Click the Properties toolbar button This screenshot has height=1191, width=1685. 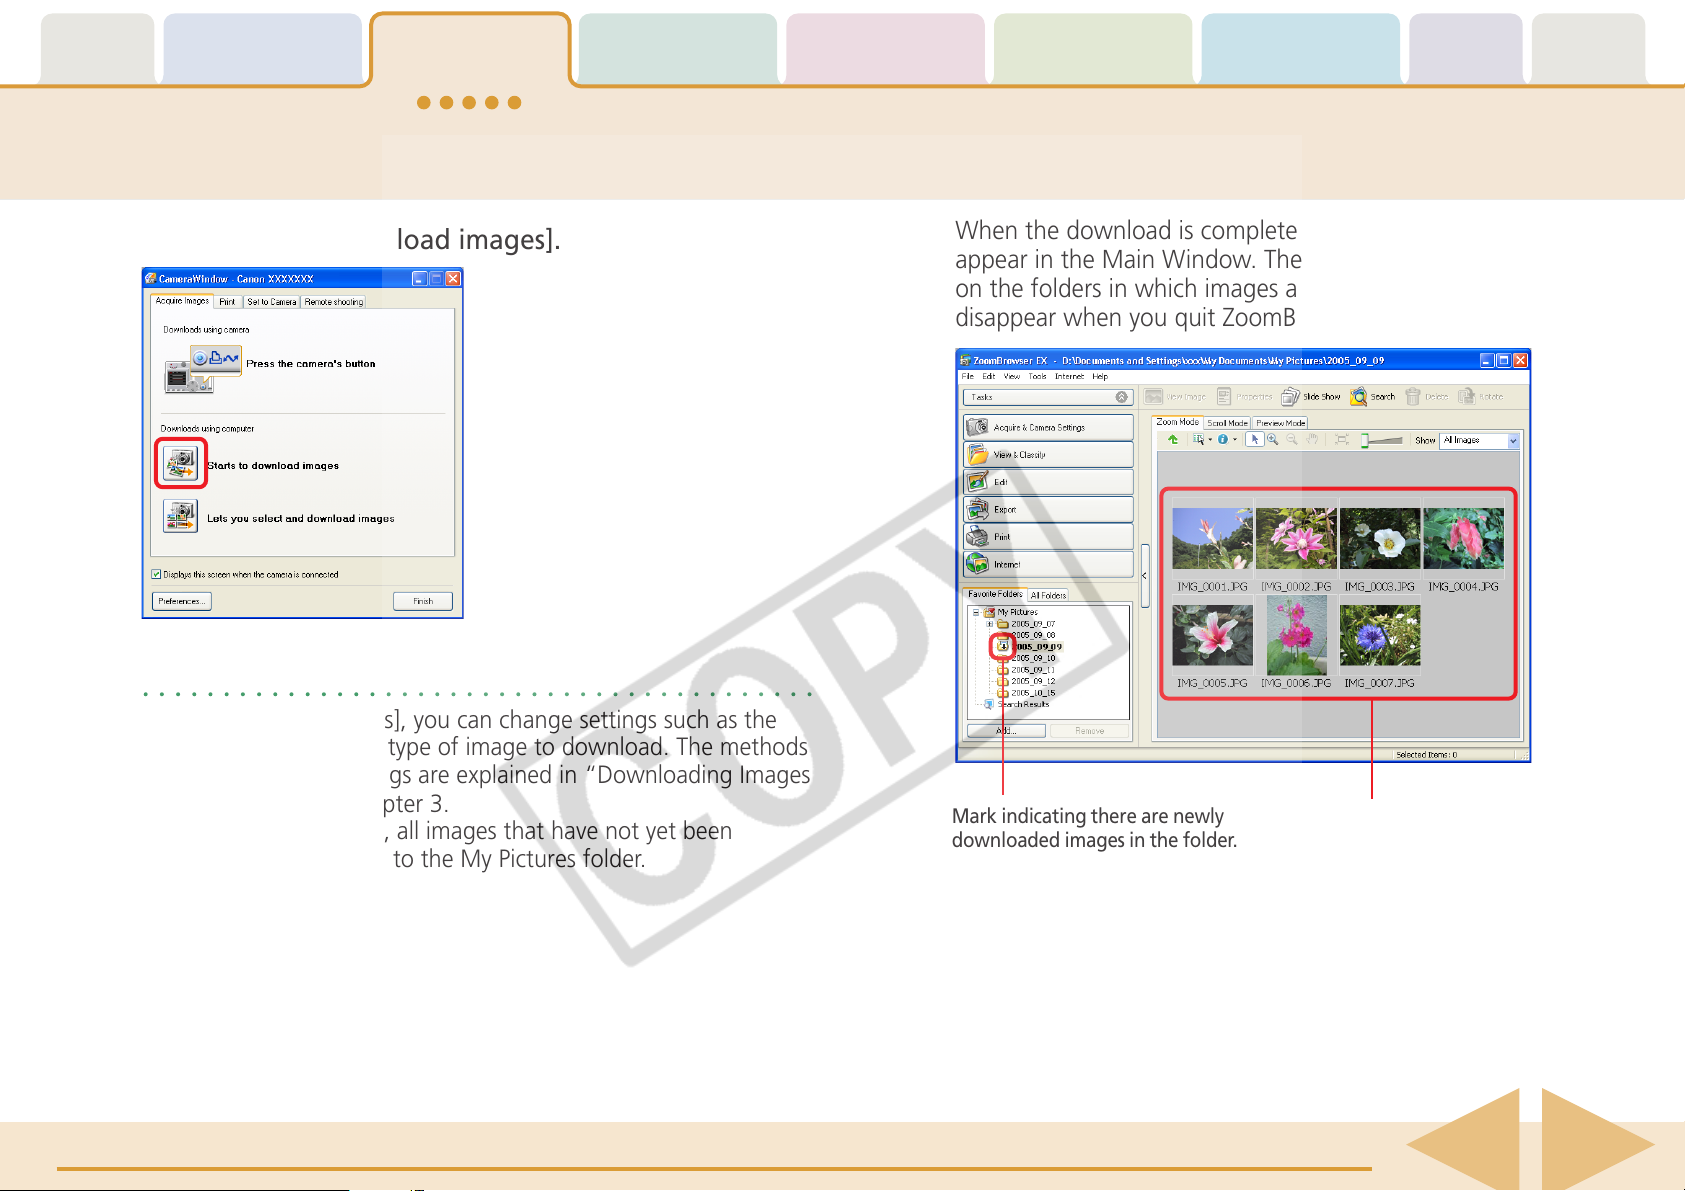pos(1244,397)
